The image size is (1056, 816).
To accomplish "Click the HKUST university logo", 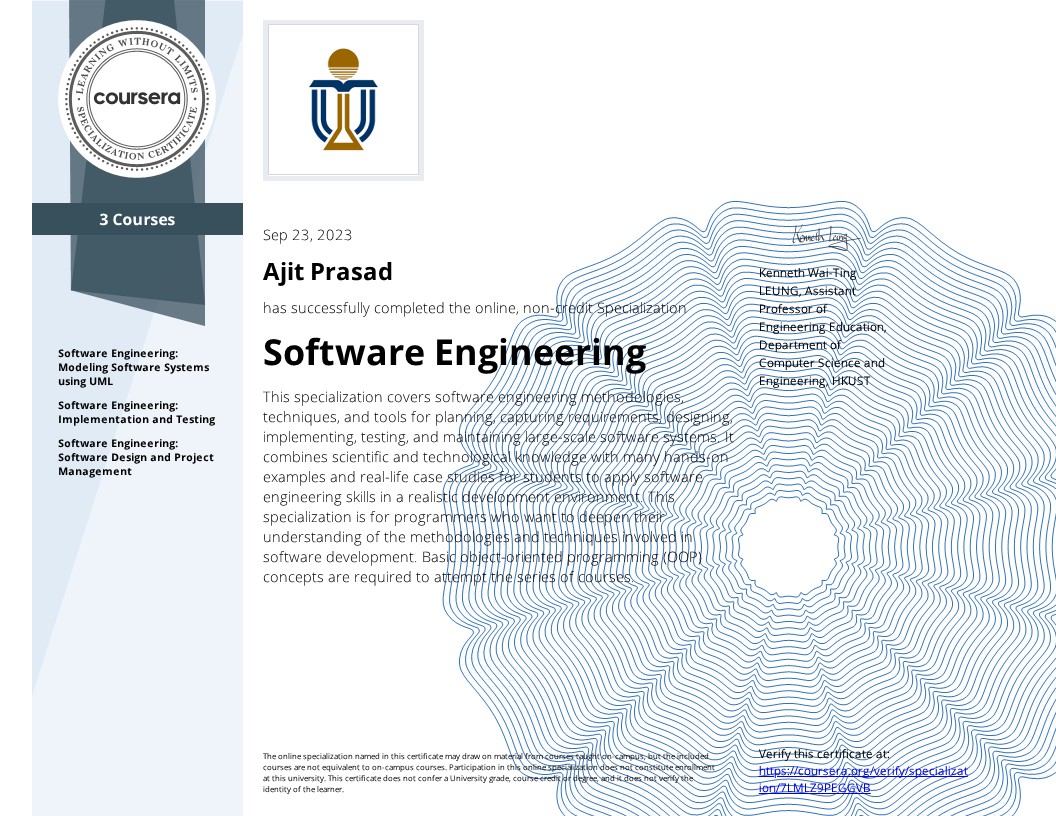I will [343, 100].
